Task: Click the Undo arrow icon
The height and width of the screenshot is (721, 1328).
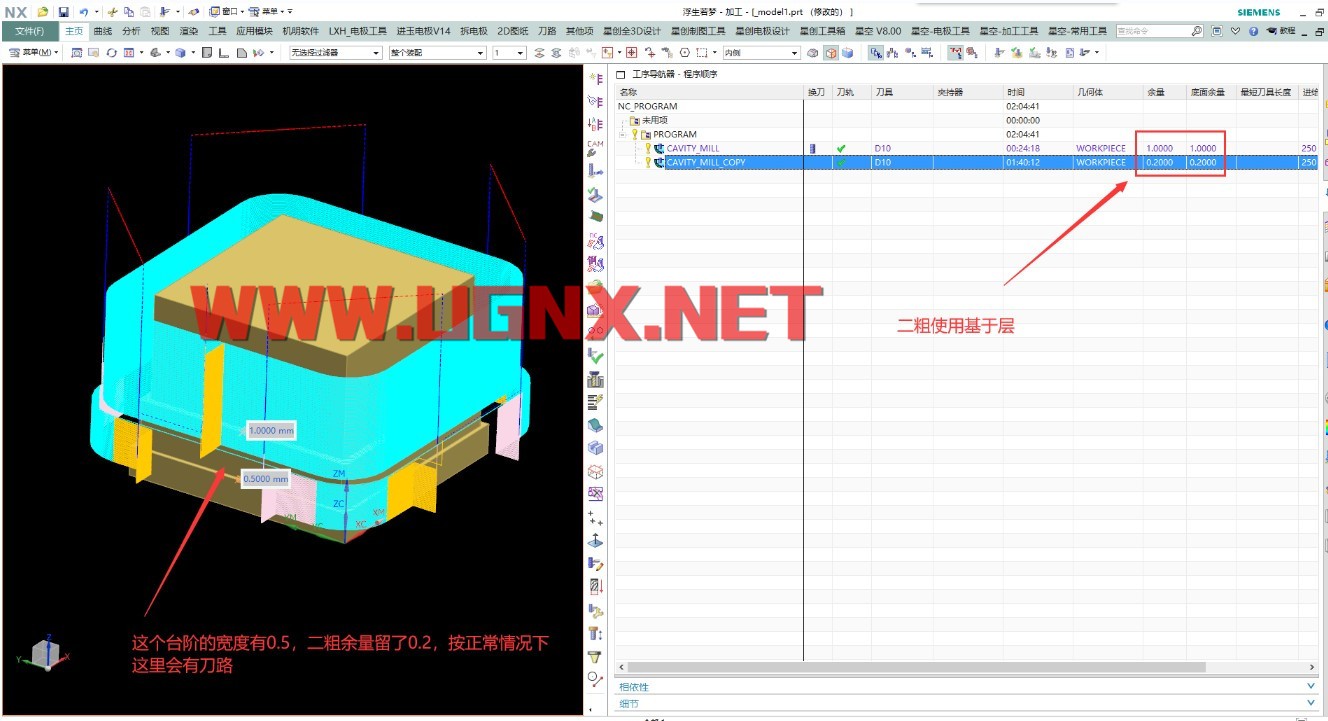Action: tap(83, 12)
